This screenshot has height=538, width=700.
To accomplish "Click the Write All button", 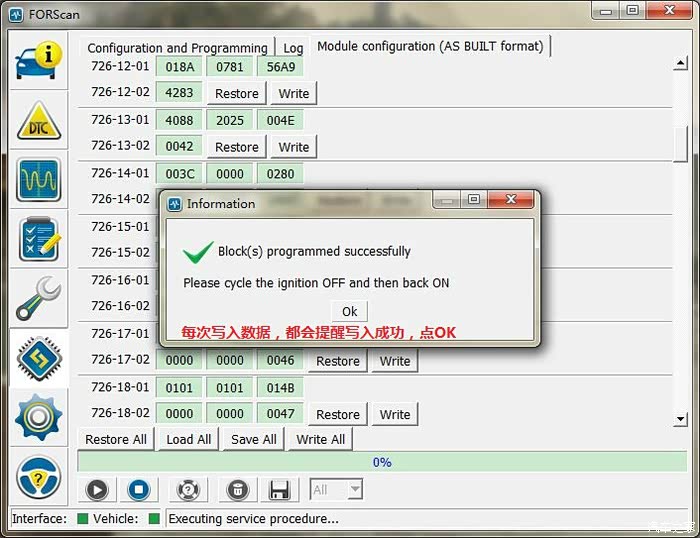I will pyautogui.click(x=321, y=439).
